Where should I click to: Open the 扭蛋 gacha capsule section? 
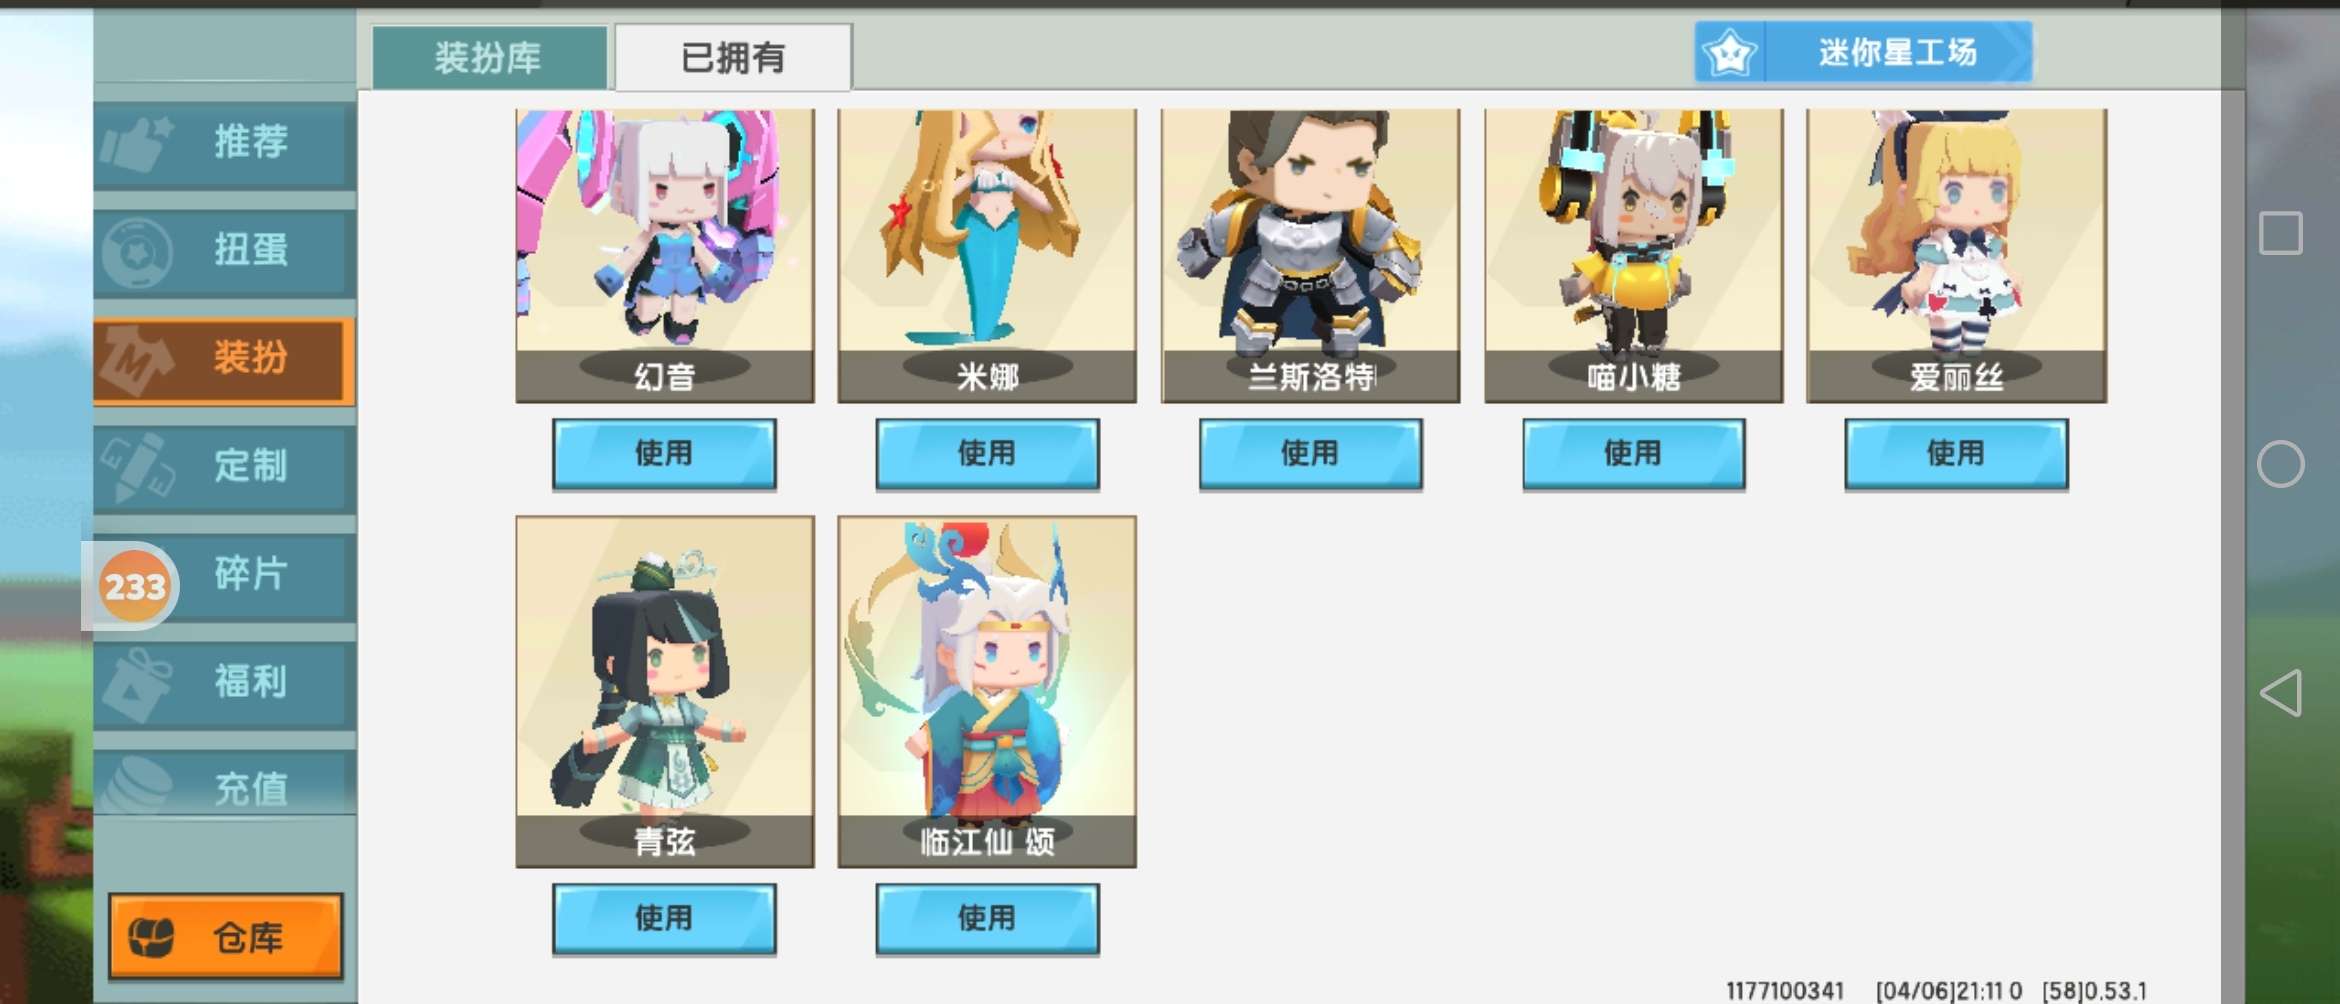coord(225,250)
